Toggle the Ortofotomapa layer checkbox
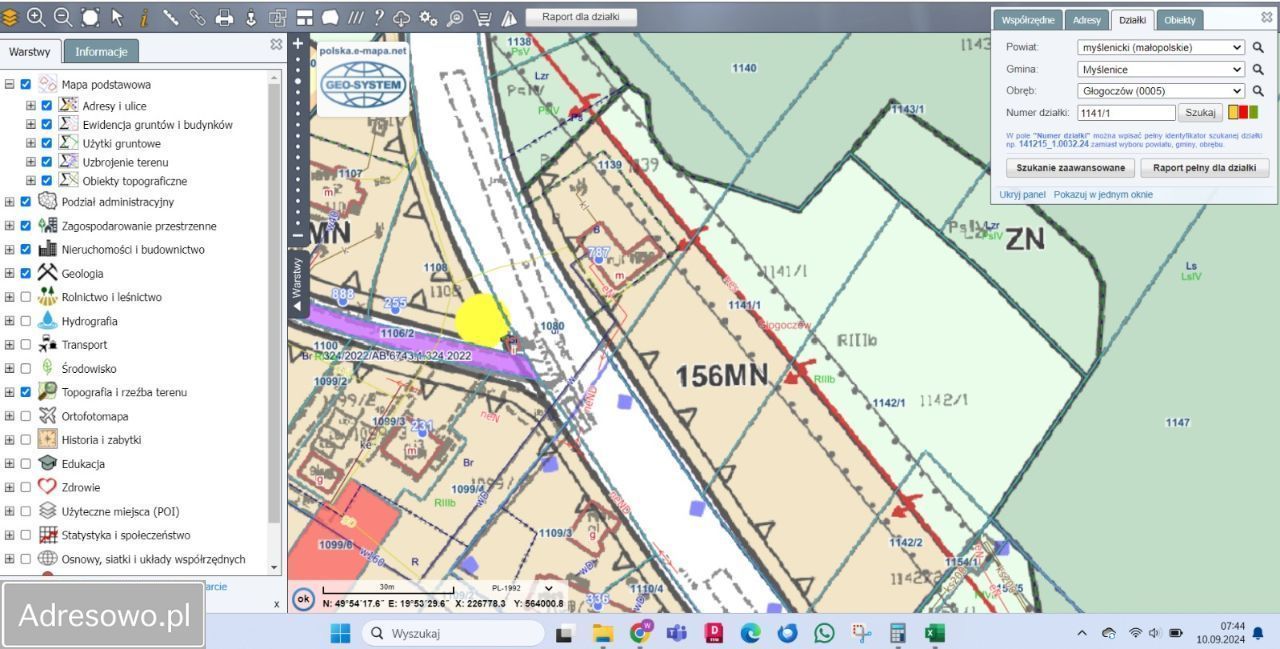 (26, 416)
